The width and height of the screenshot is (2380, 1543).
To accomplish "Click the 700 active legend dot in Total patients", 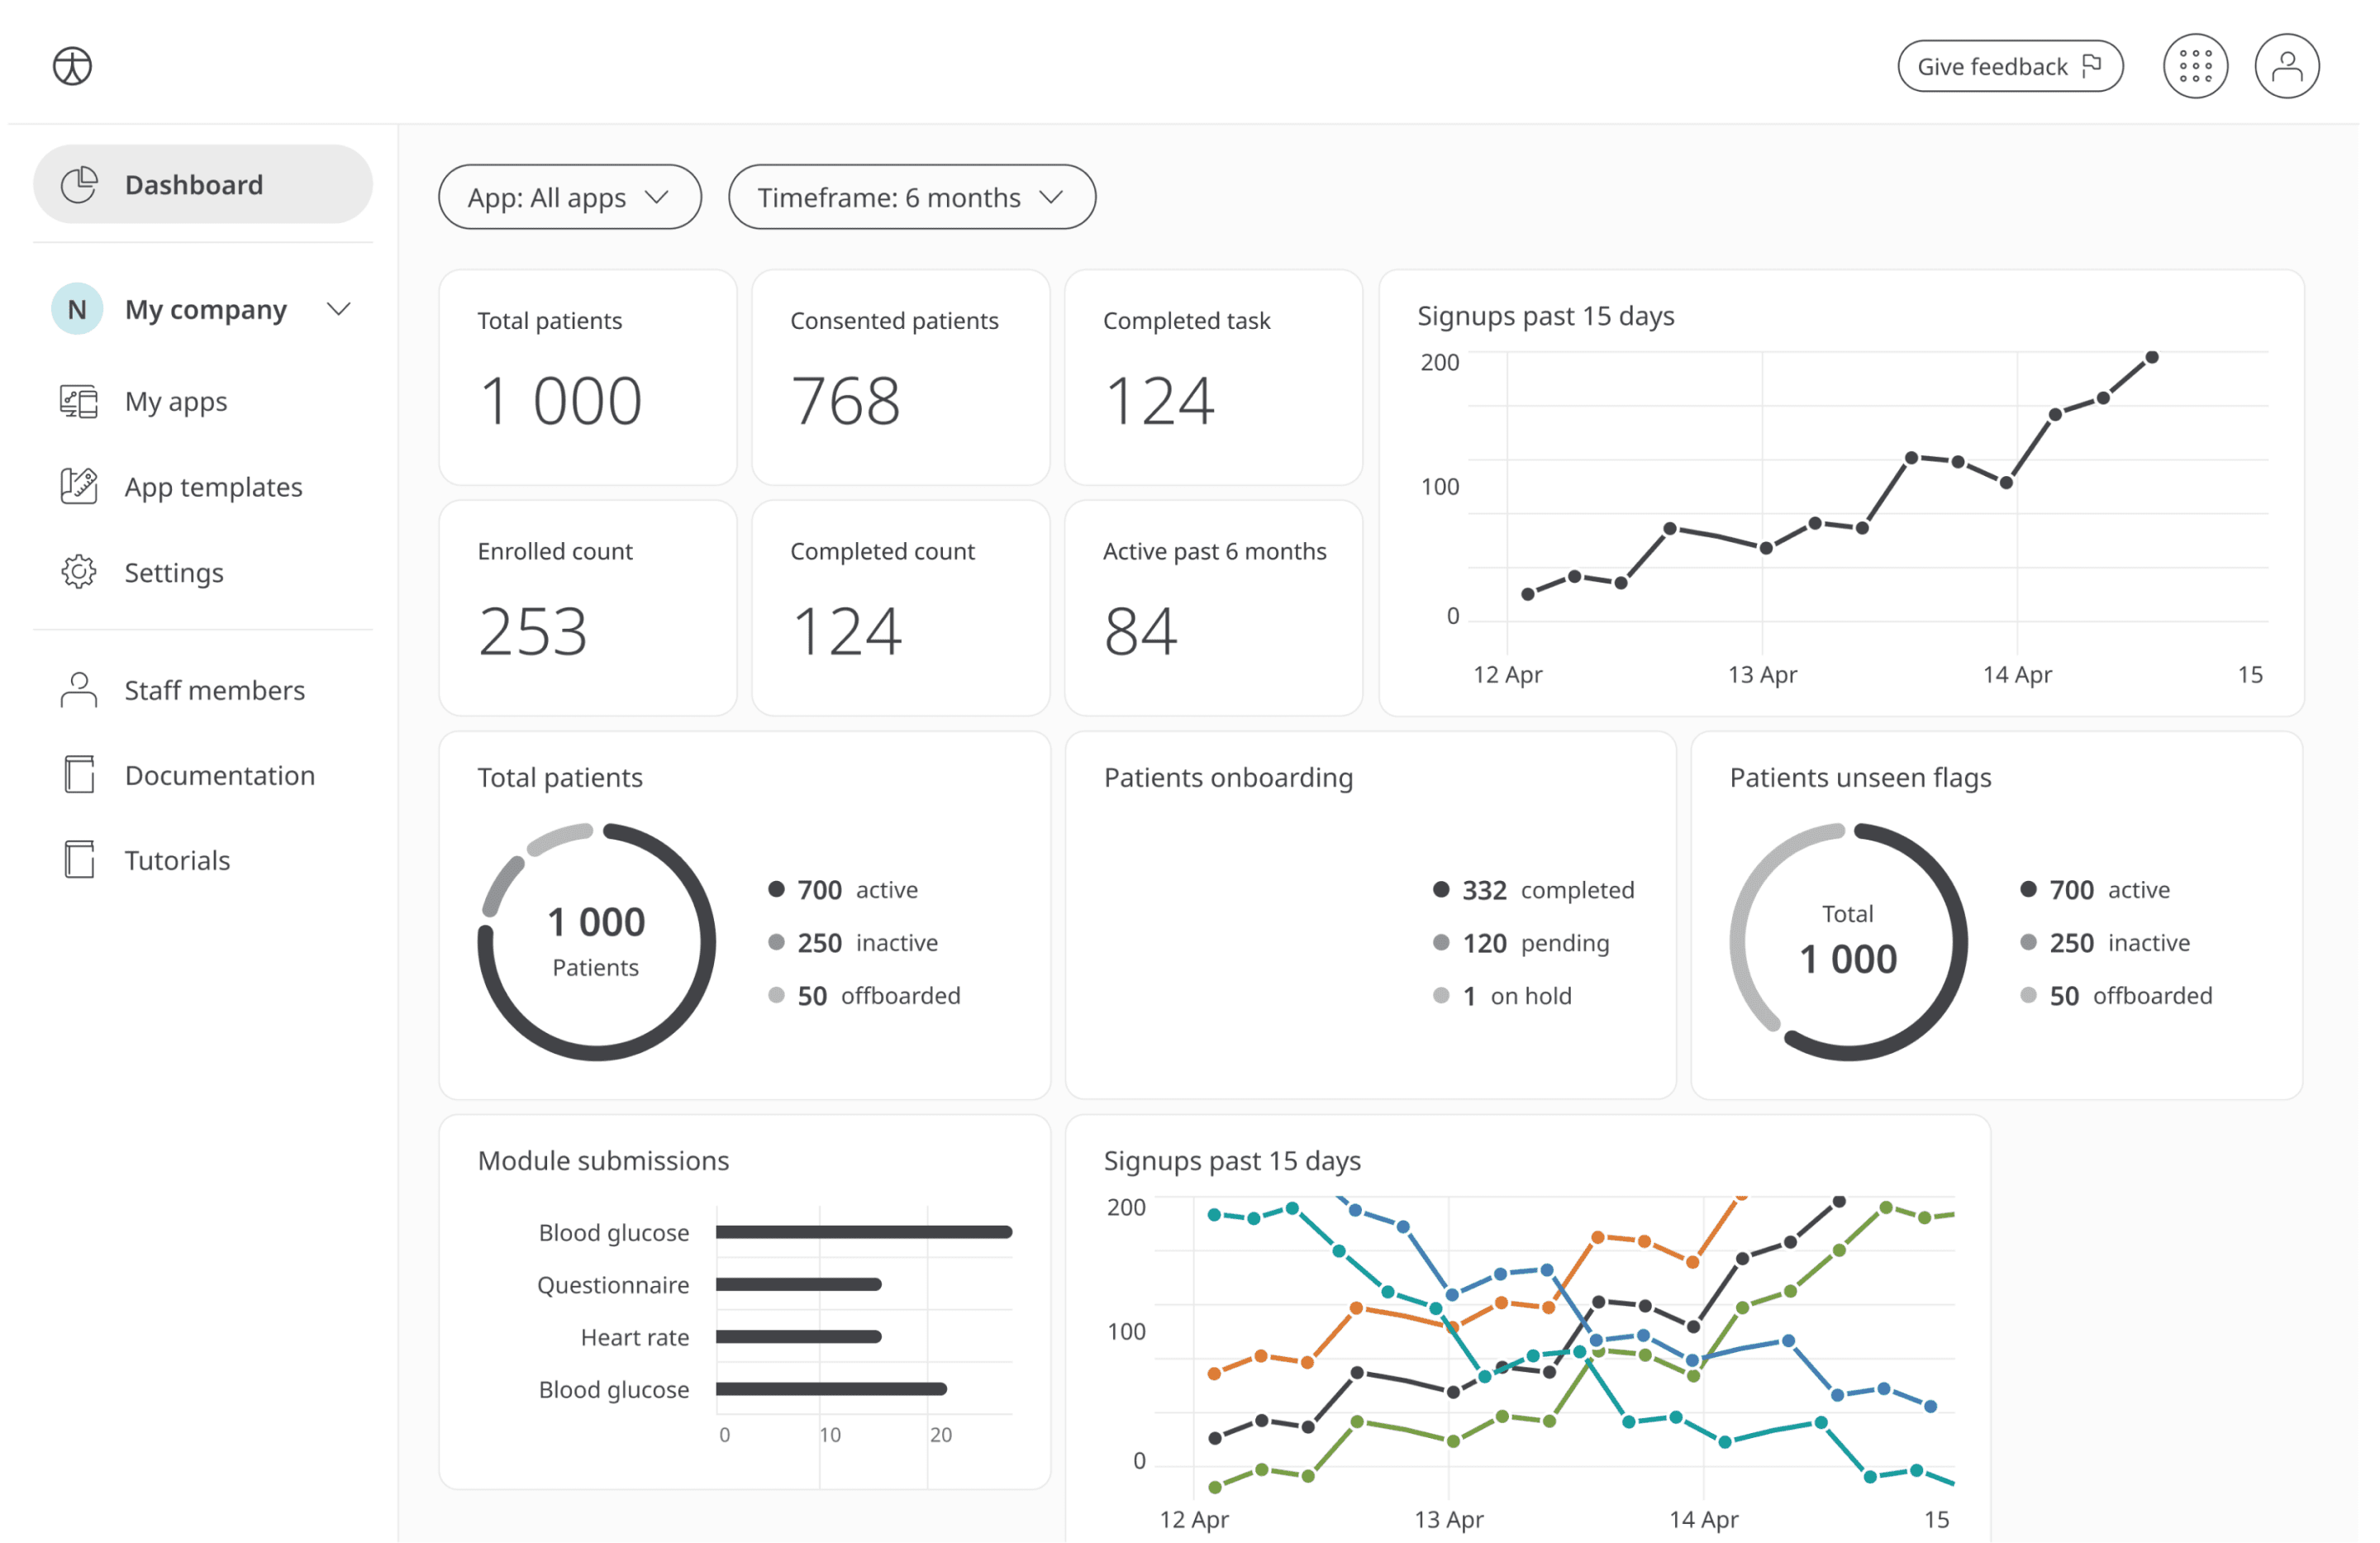I will pos(776,889).
